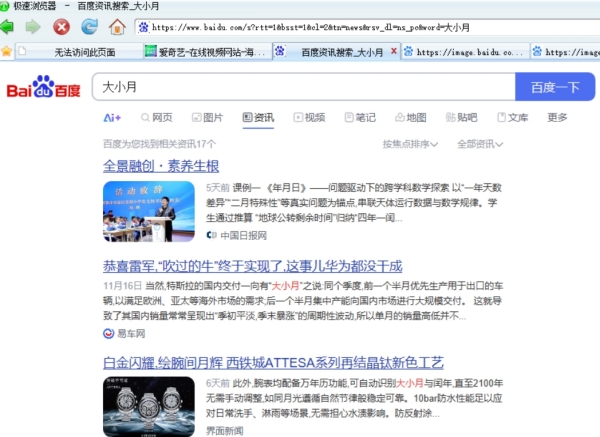Screen dimensions: 600x437
Task: Click the Baidu logo
Action: [x=43, y=89]
